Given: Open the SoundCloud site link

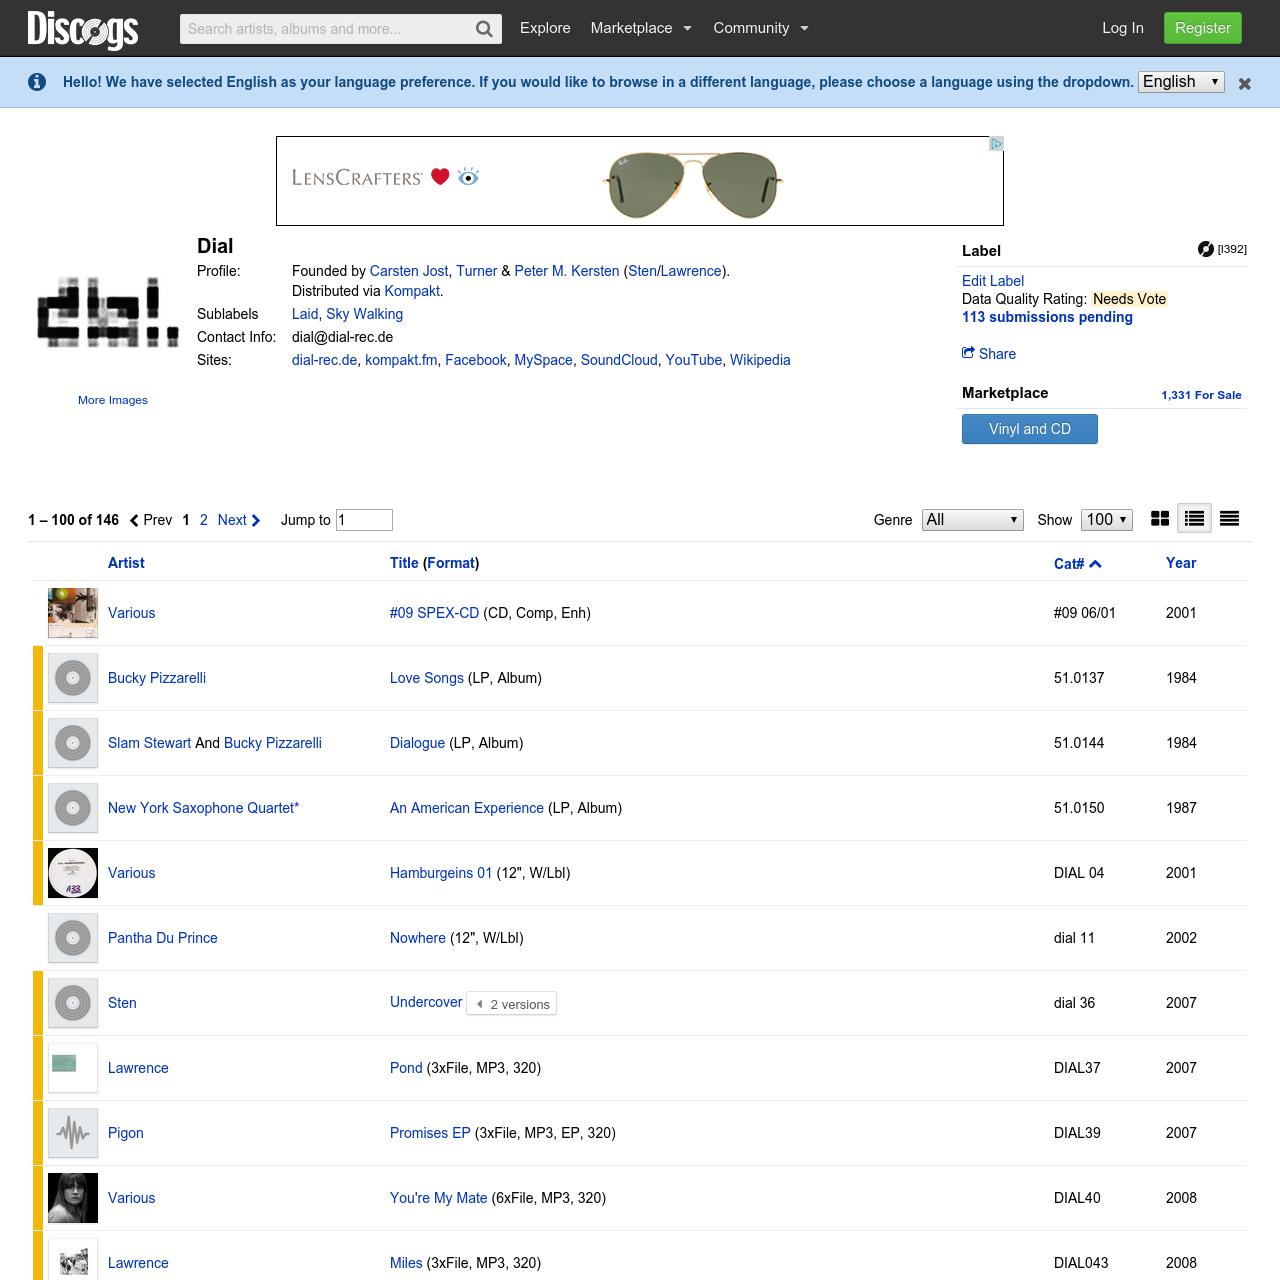Looking at the screenshot, I should [x=619, y=360].
